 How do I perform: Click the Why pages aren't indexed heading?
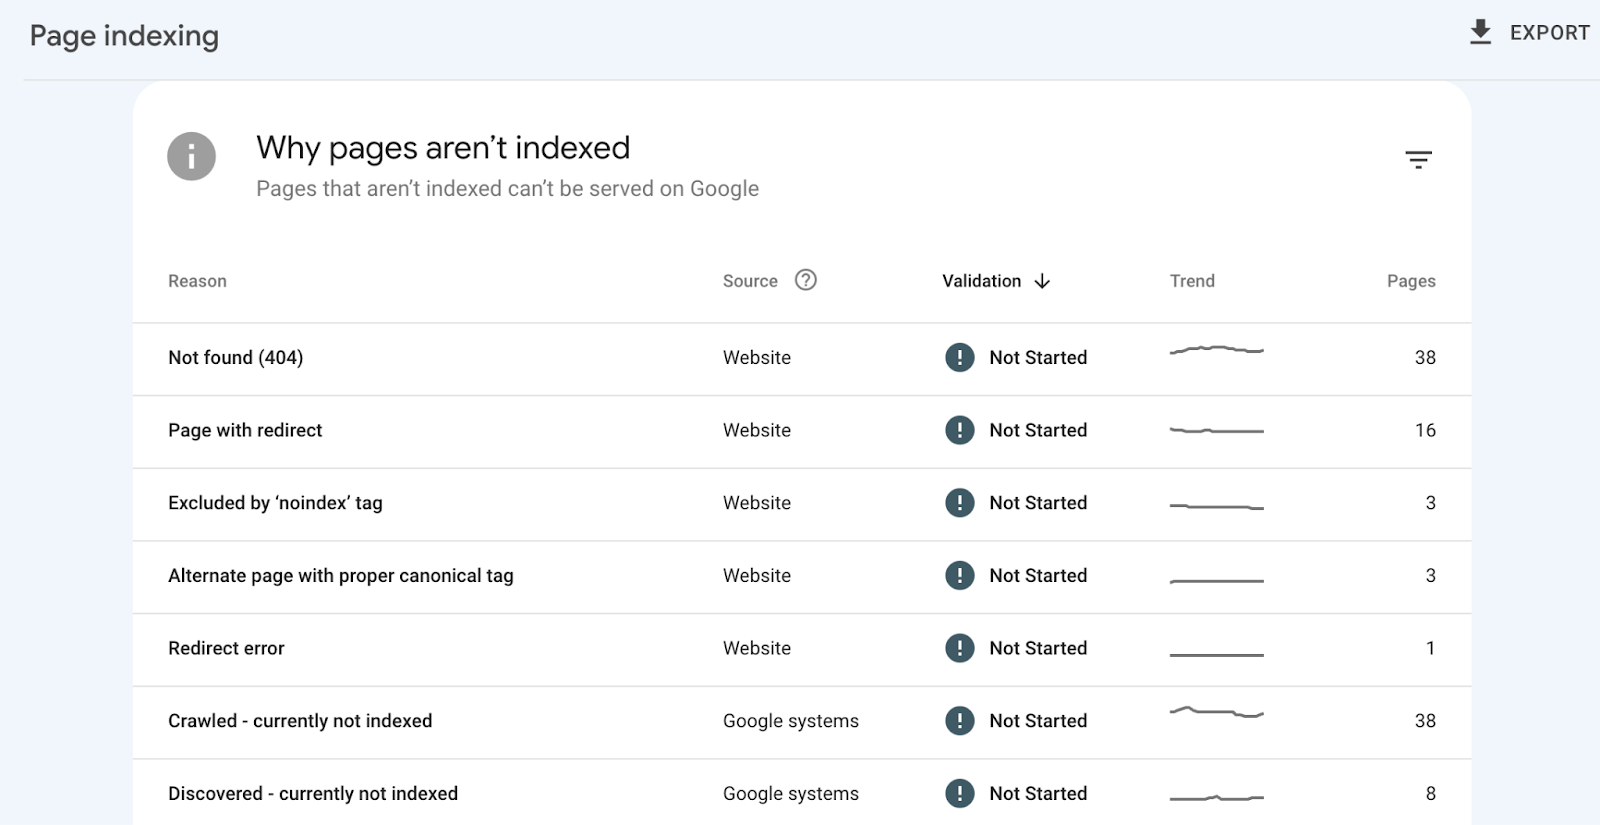click(443, 148)
